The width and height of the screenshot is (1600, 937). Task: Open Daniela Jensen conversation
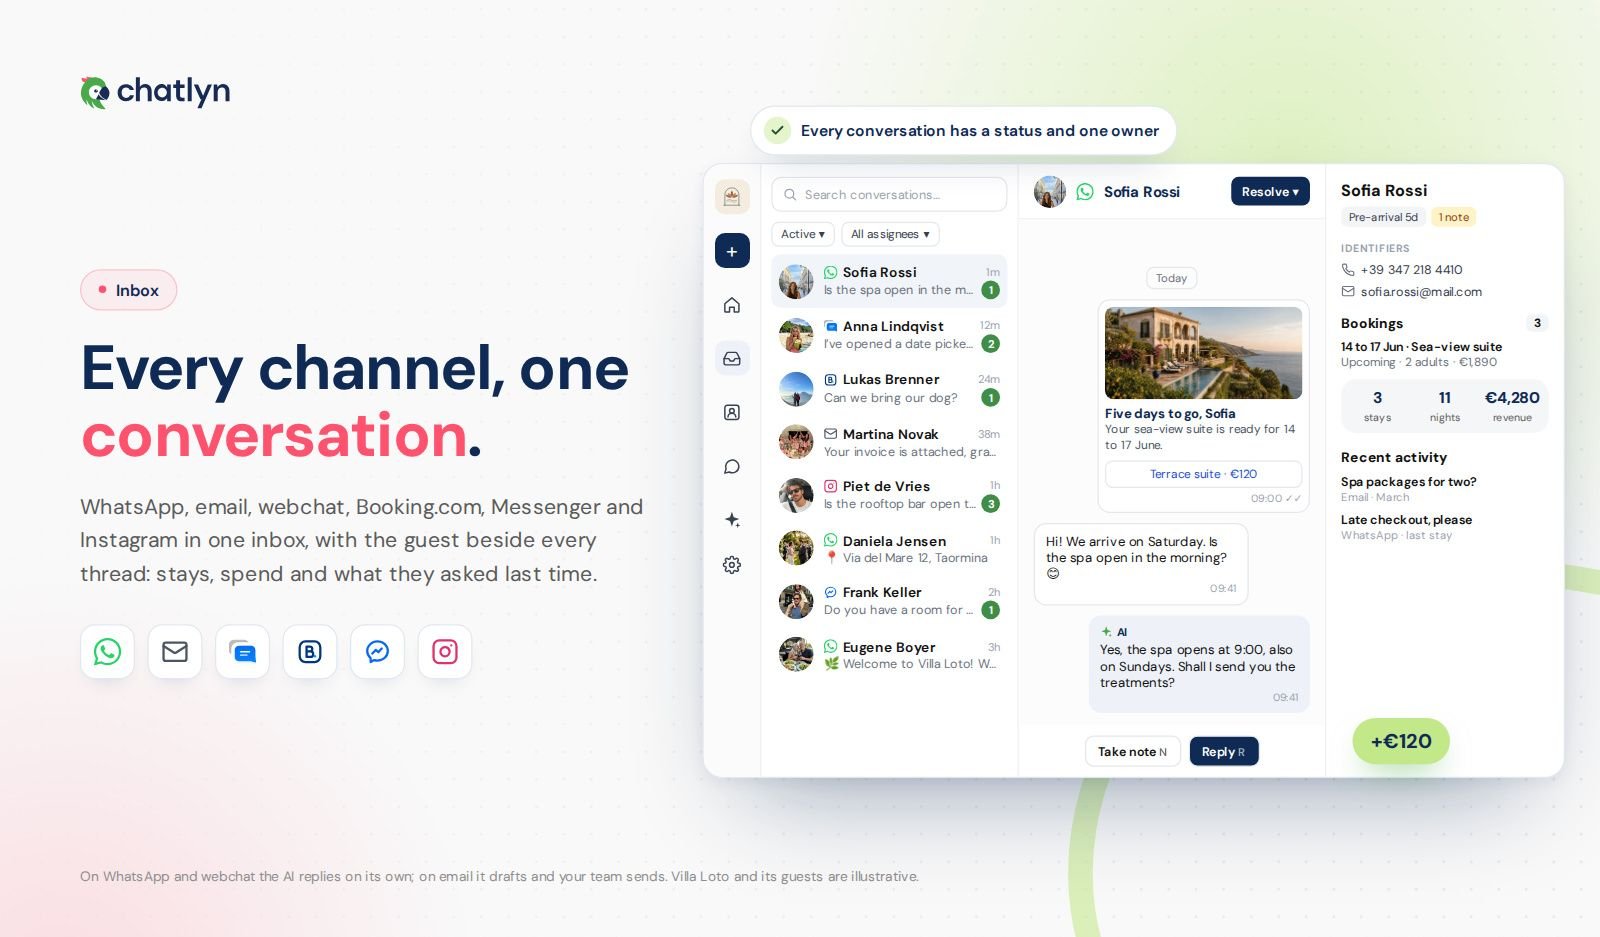pos(889,549)
